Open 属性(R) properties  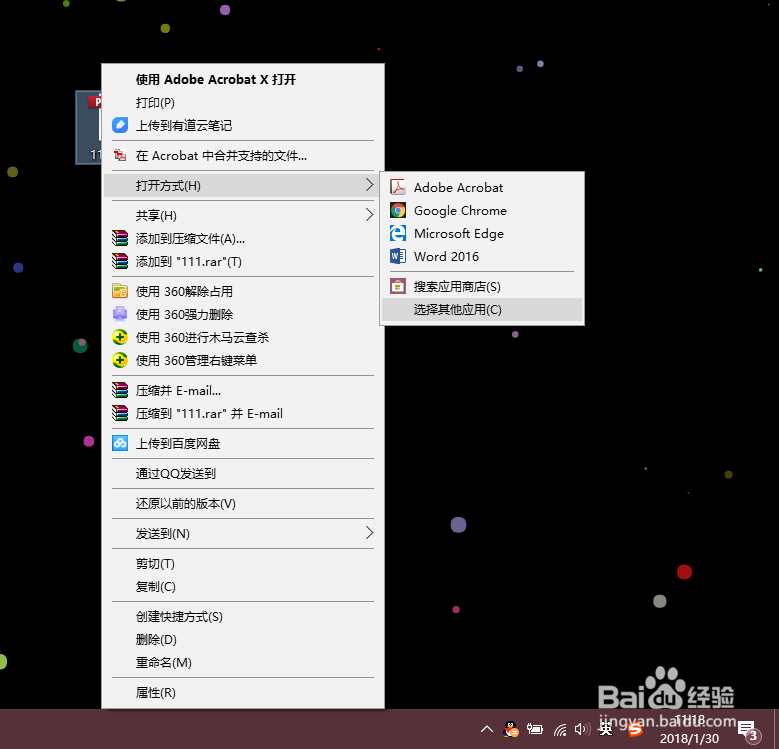[x=243, y=692]
